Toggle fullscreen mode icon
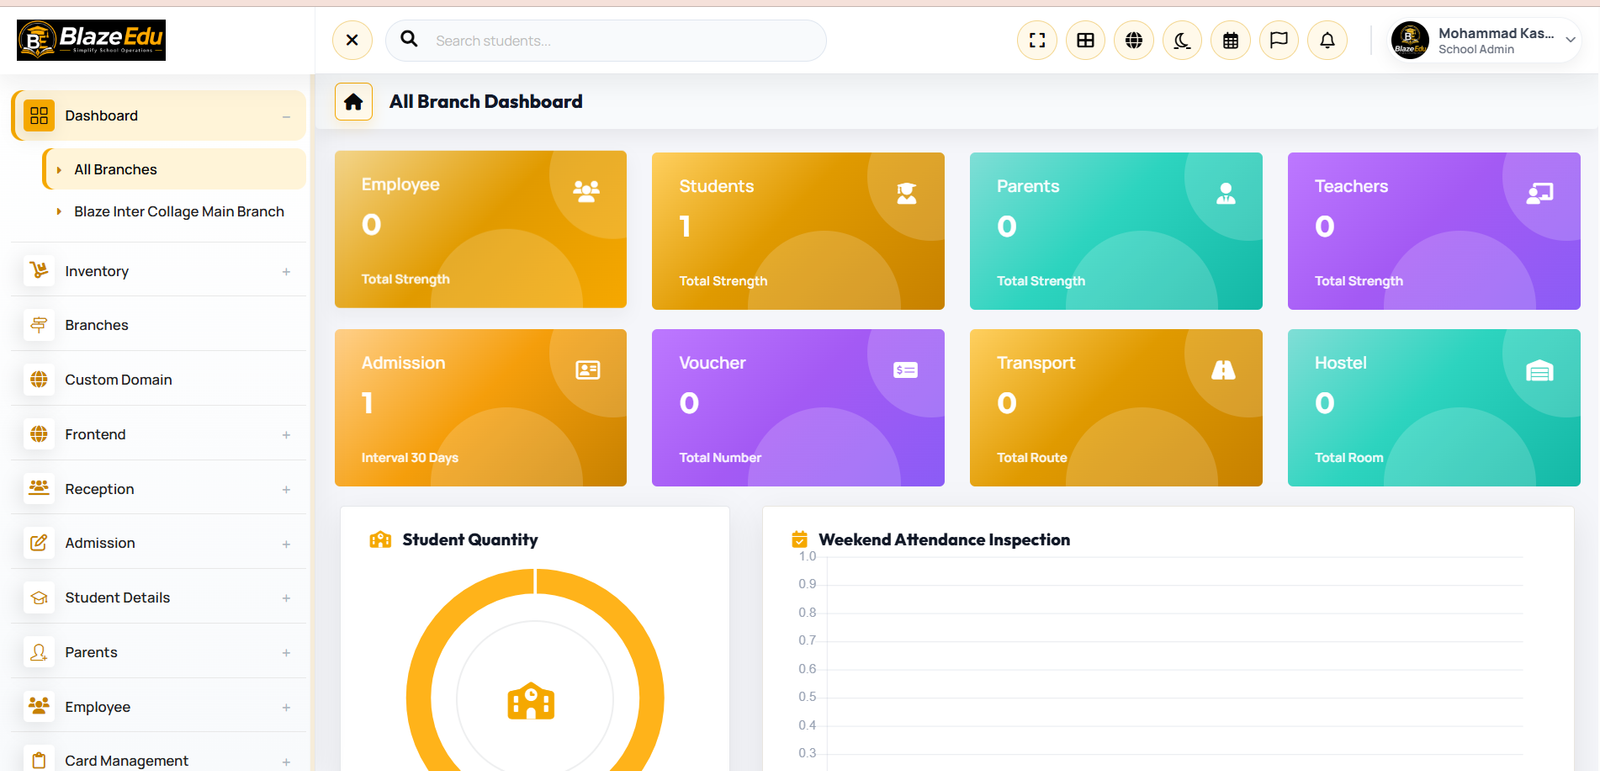 tap(1037, 40)
